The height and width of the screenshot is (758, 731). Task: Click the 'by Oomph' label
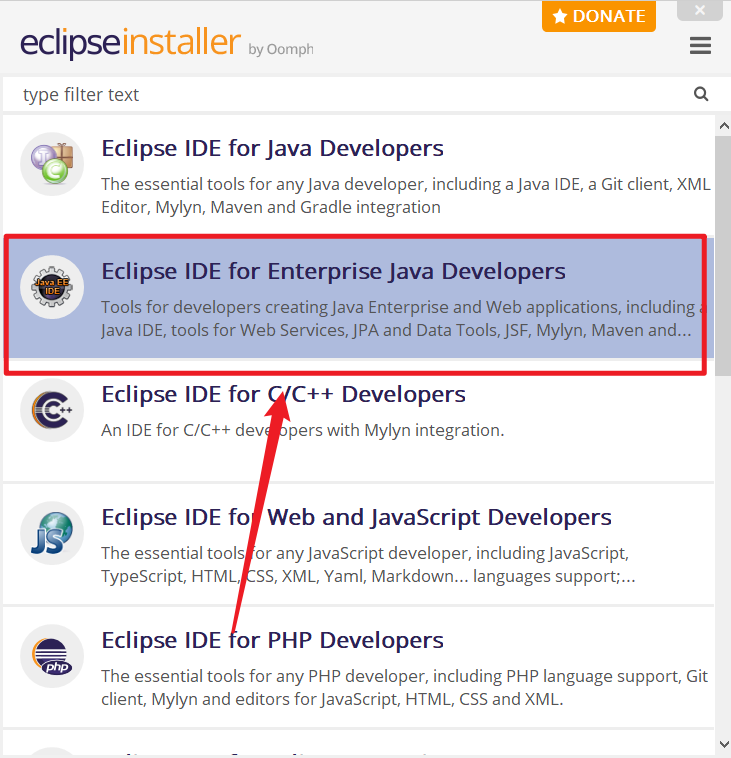click(281, 49)
